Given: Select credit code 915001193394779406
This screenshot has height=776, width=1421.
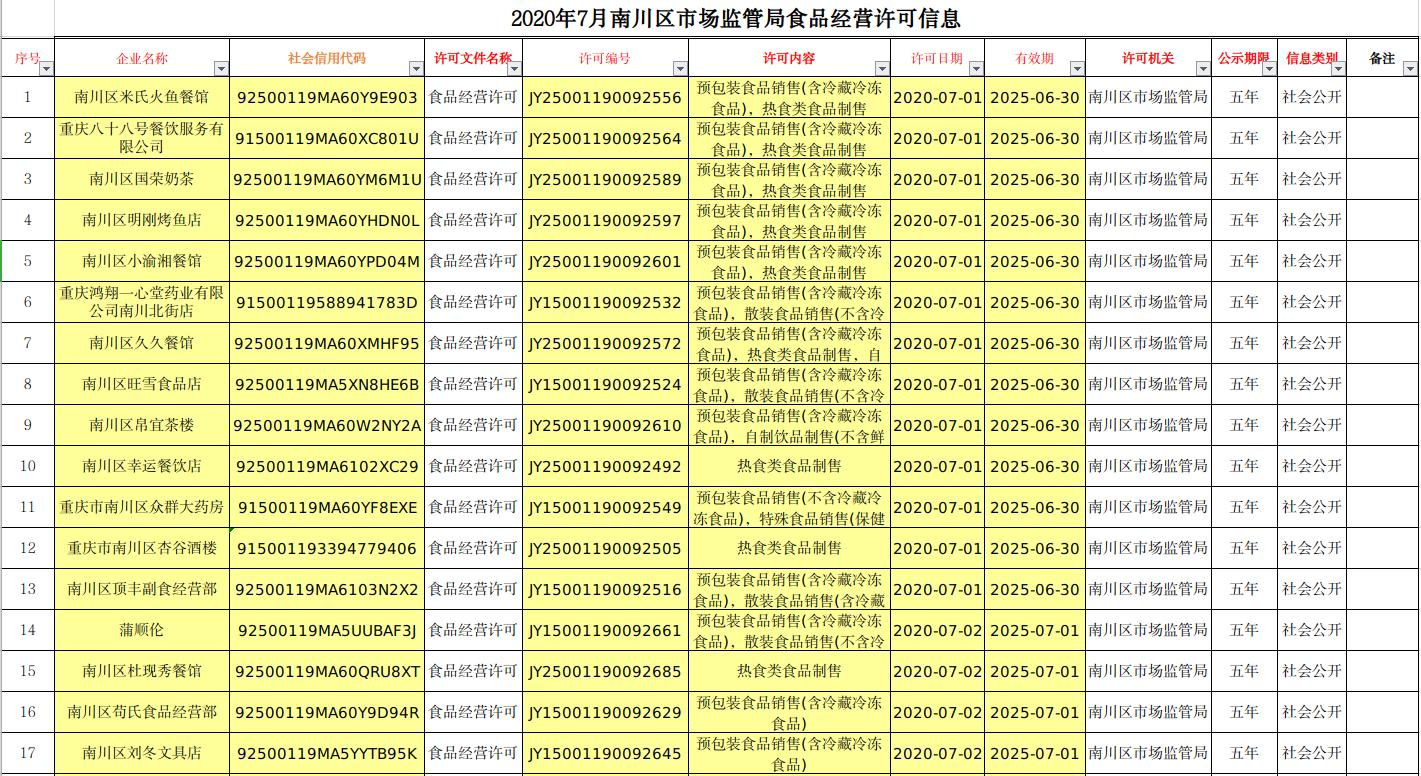Looking at the screenshot, I should 327,548.
